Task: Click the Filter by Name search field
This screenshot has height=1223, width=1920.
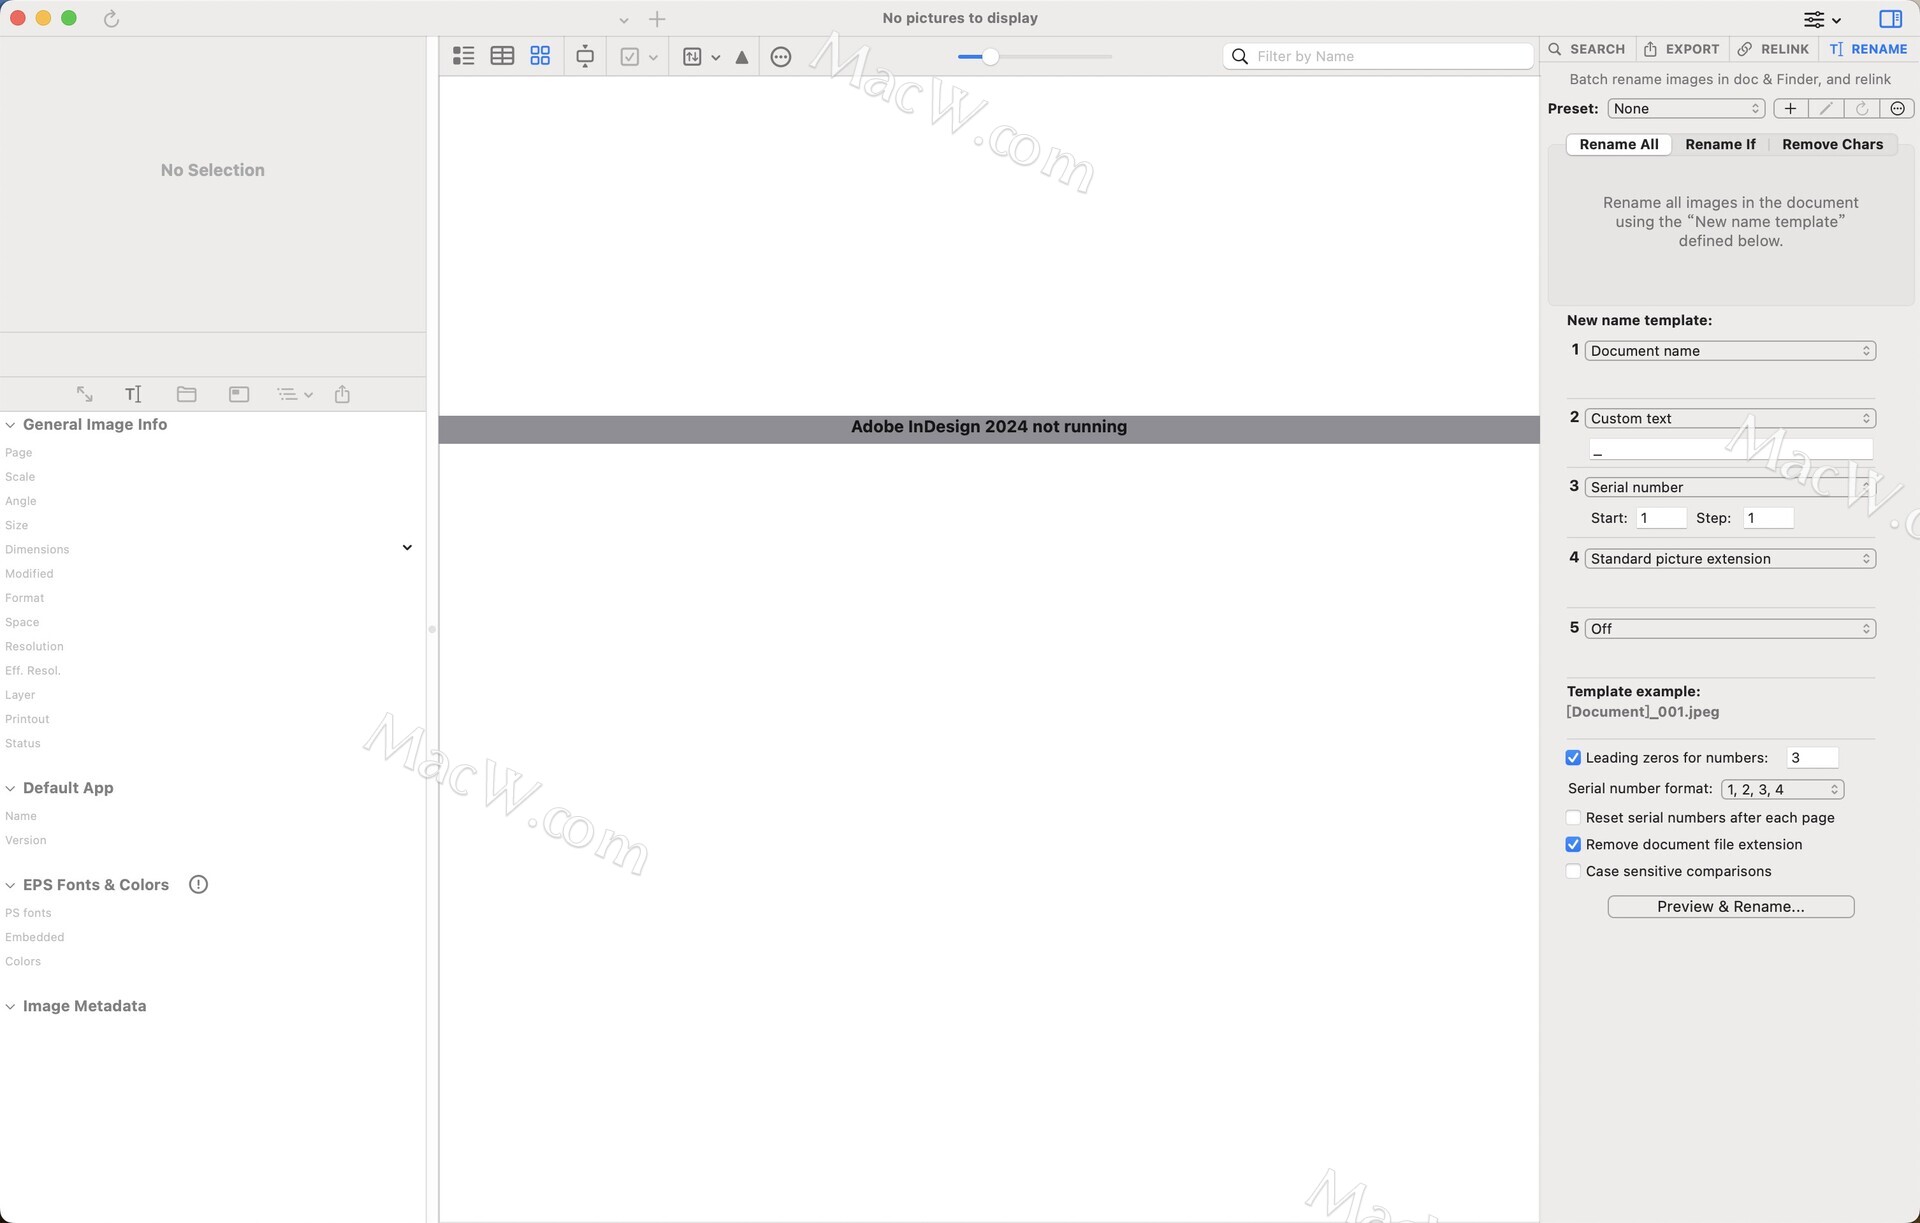Action: point(1378,56)
